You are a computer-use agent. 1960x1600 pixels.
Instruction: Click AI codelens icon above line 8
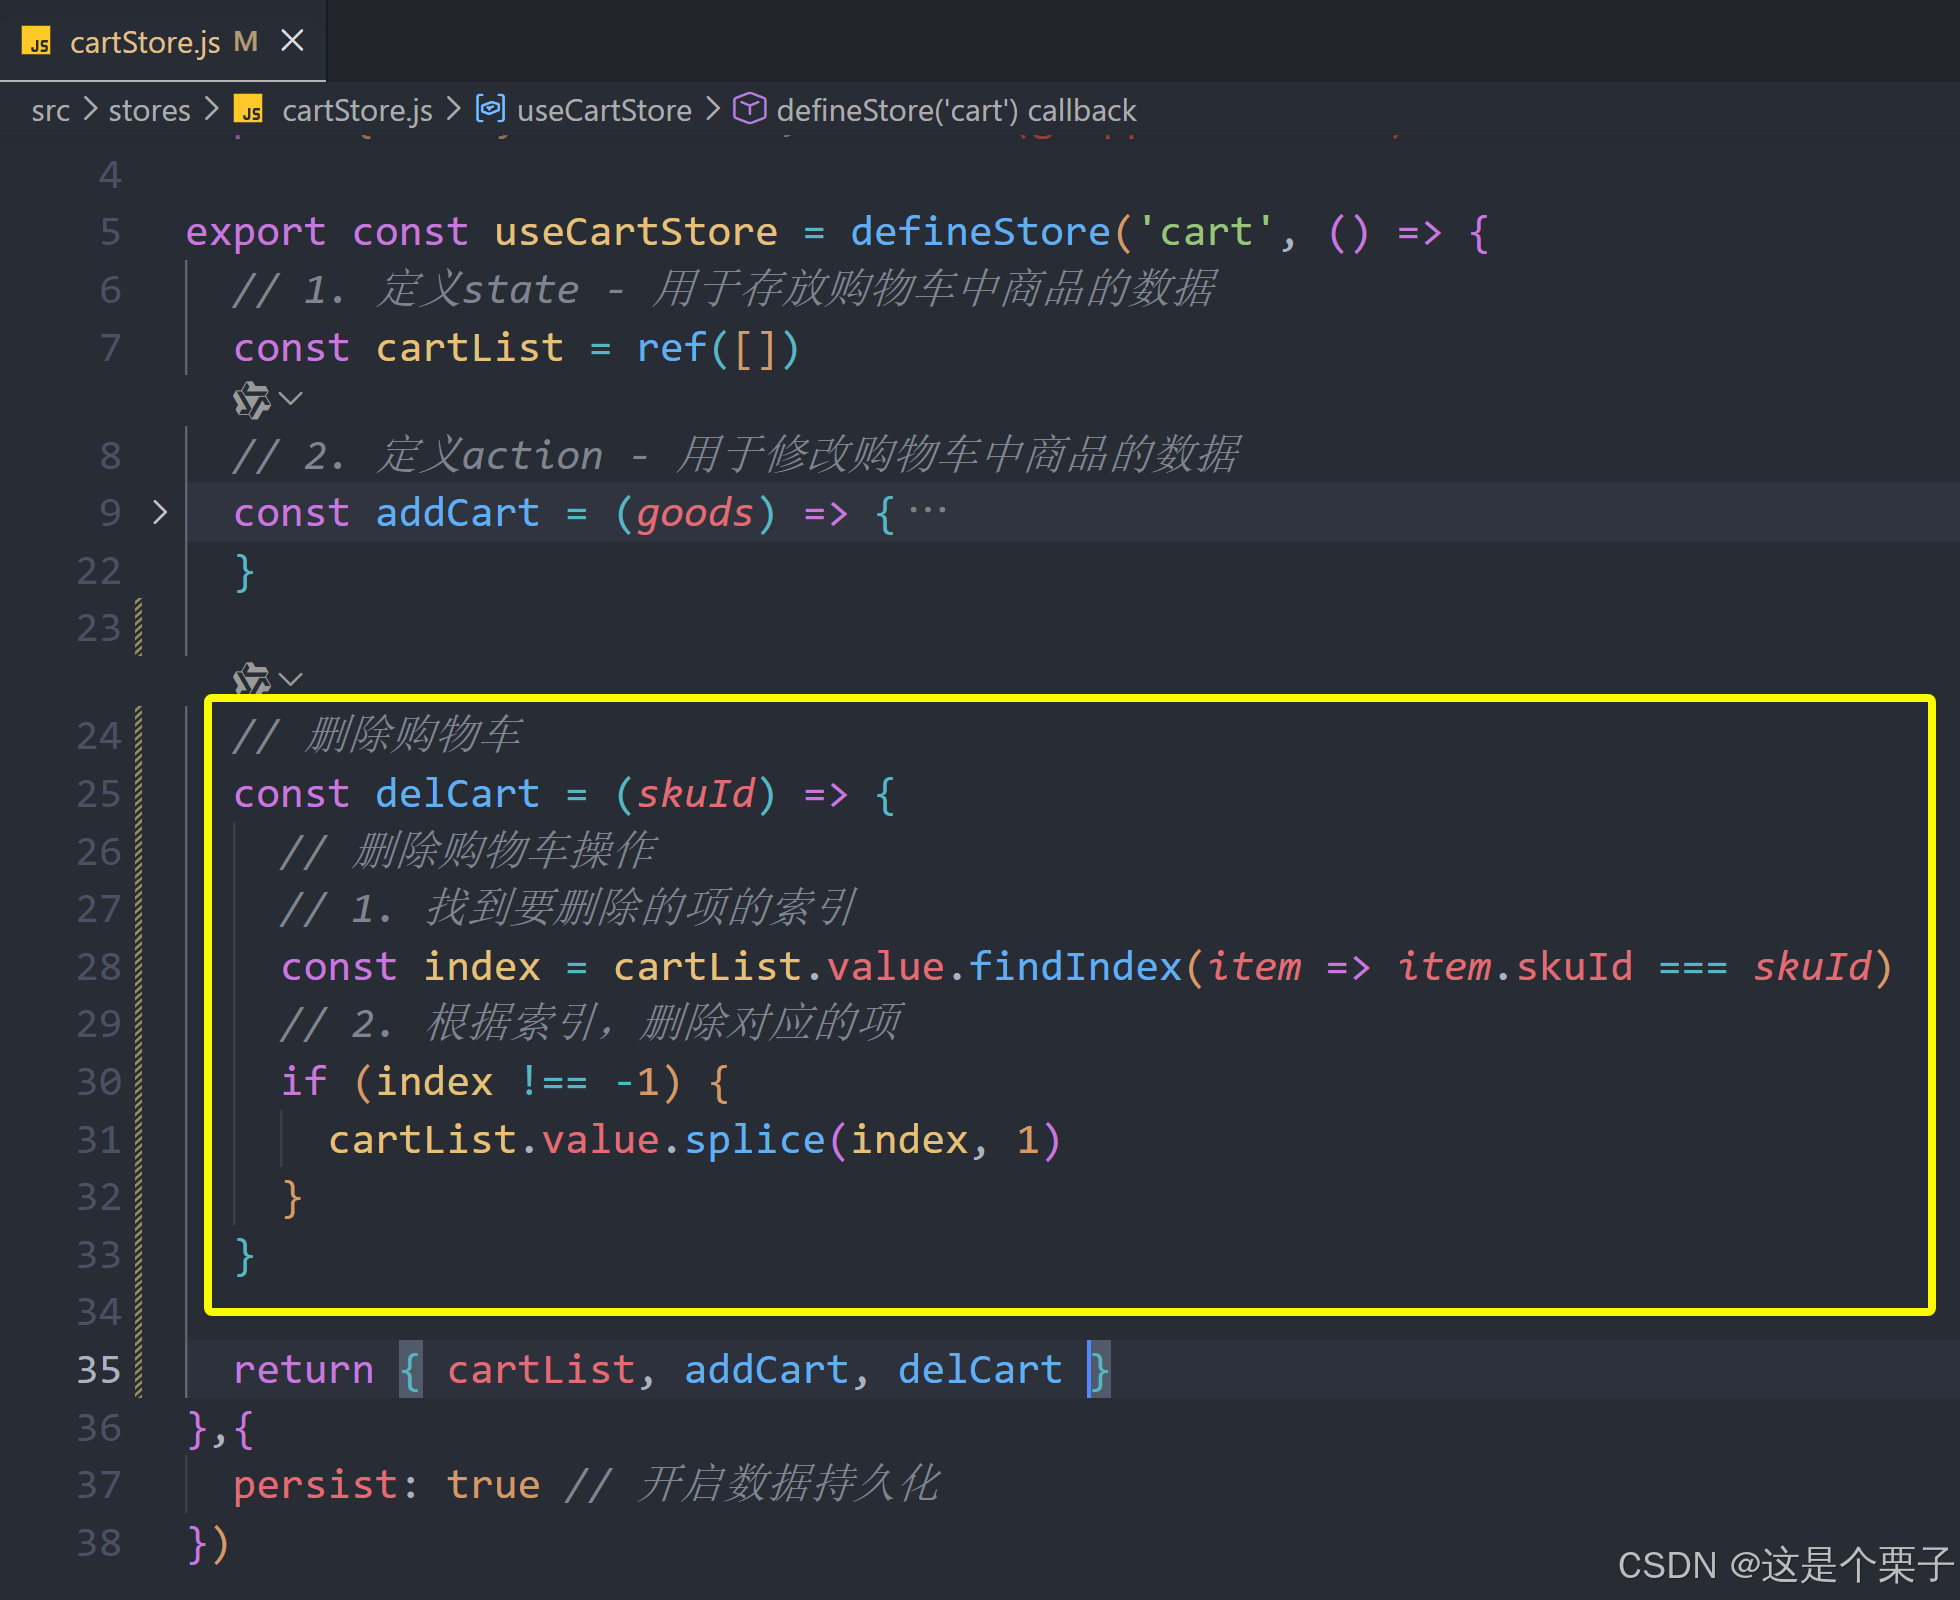pyautogui.click(x=251, y=400)
